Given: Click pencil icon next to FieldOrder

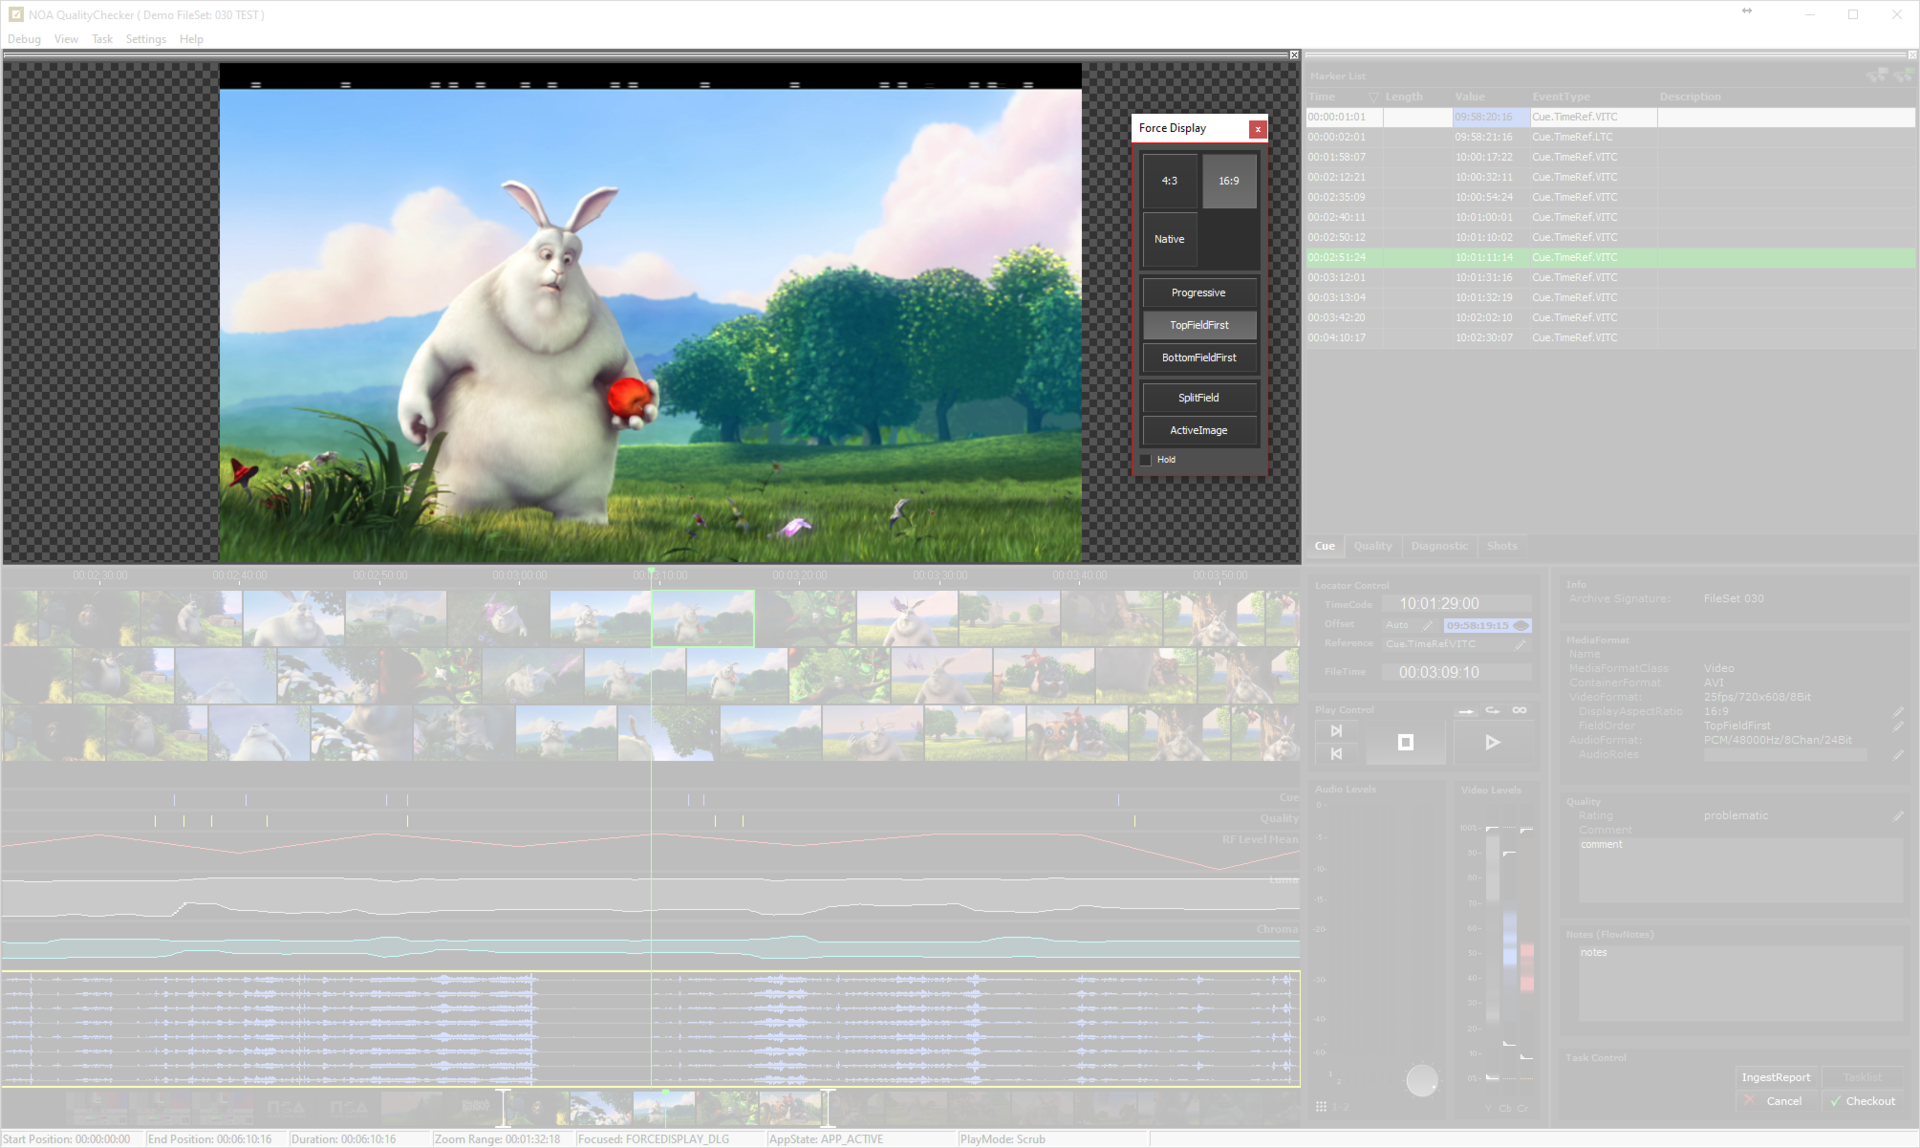Looking at the screenshot, I should click(1898, 726).
